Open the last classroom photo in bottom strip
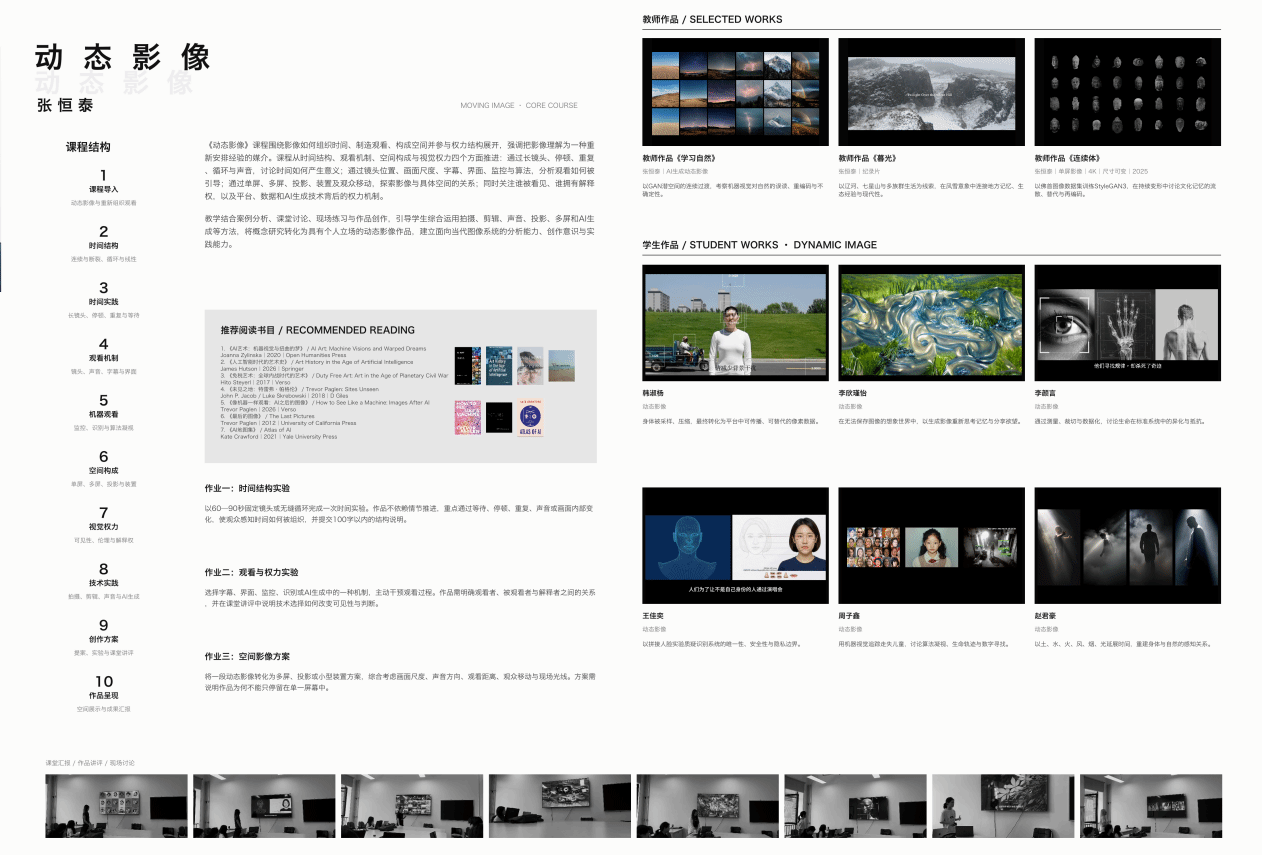The image size is (1262, 855). click(x=1151, y=805)
